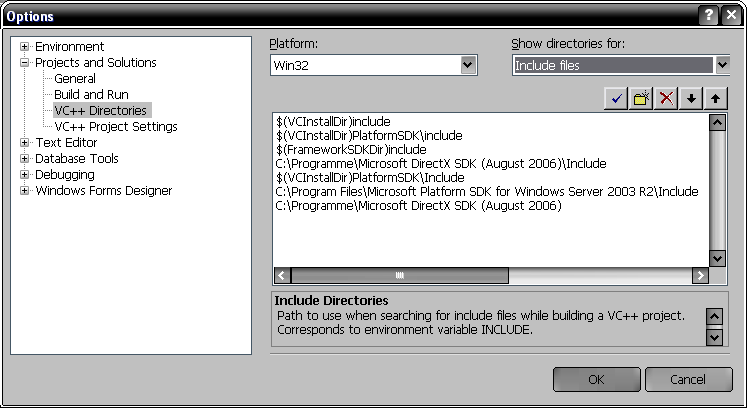This screenshot has width=747, height=408.
Task: Click the New Line folder icon
Action: click(642, 98)
